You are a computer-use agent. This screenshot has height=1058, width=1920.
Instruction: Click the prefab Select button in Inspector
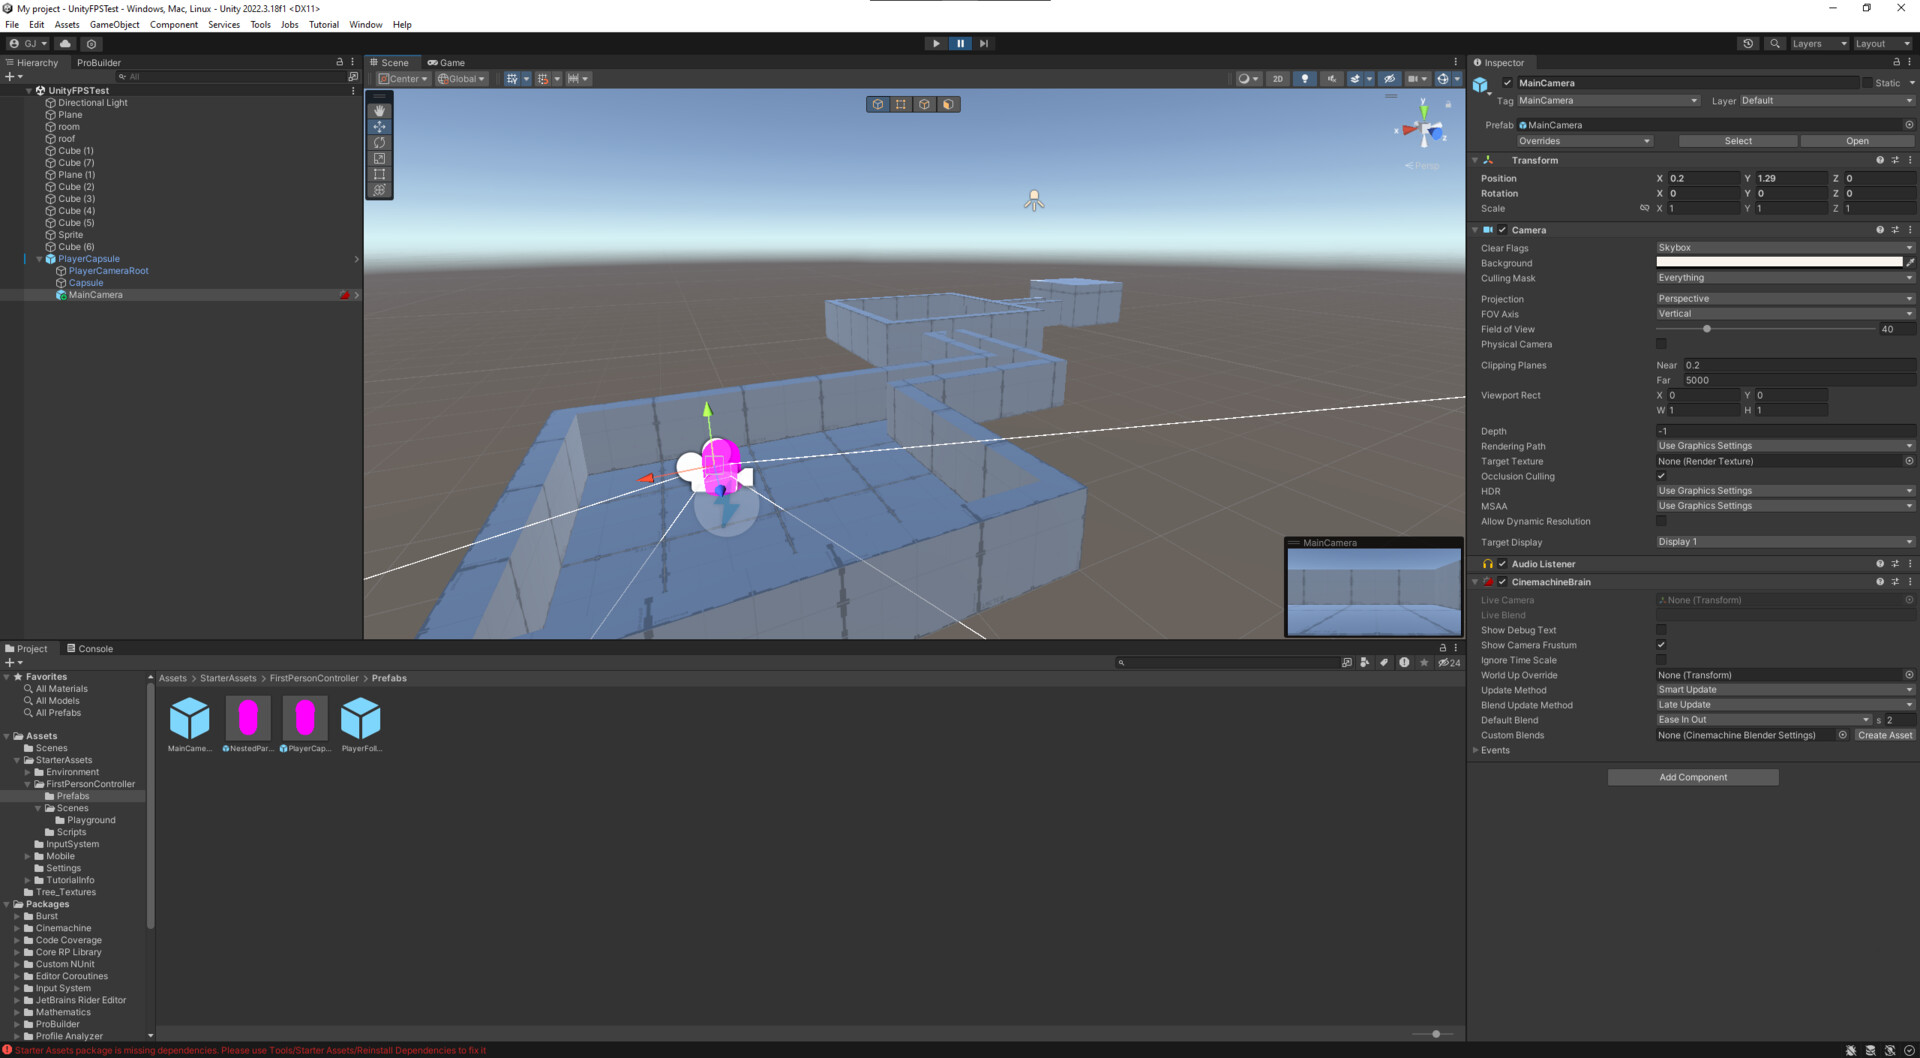(x=1737, y=140)
